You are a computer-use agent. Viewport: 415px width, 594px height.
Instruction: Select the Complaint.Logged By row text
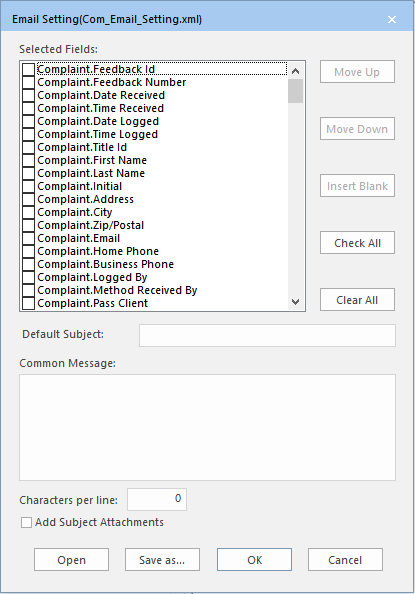[x=92, y=277]
